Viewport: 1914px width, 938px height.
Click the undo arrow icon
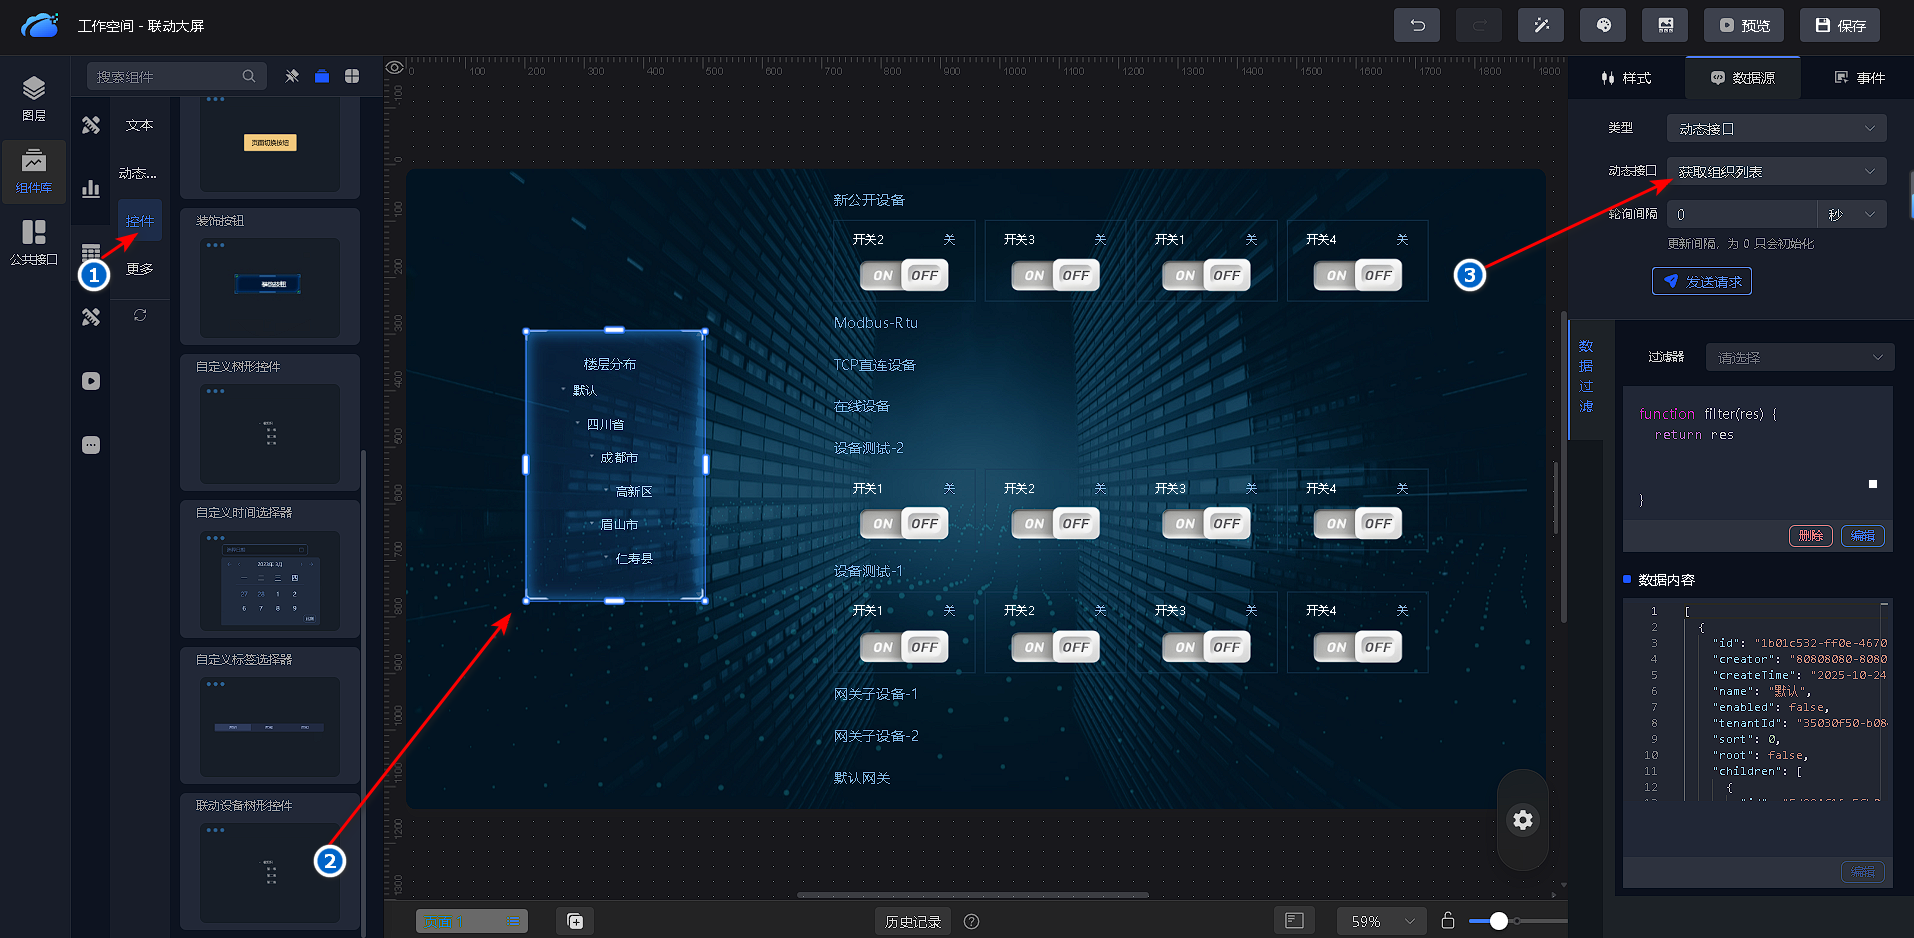click(1417, 25)
